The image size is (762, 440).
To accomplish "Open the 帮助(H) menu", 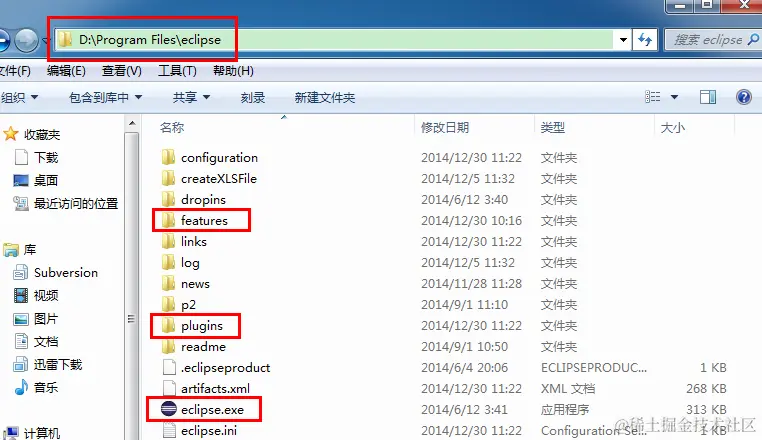I will pyautogui.click(x=233, y=71).
